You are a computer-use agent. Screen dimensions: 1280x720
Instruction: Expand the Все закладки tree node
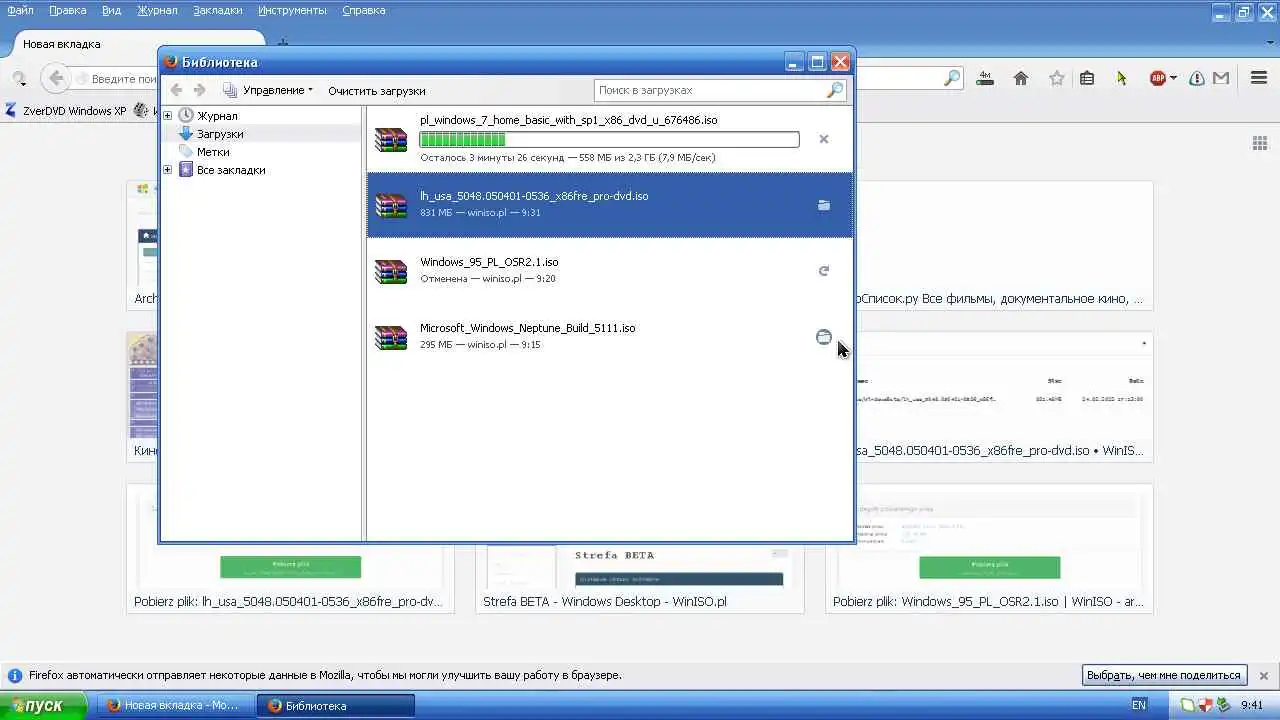click(168, 170)
